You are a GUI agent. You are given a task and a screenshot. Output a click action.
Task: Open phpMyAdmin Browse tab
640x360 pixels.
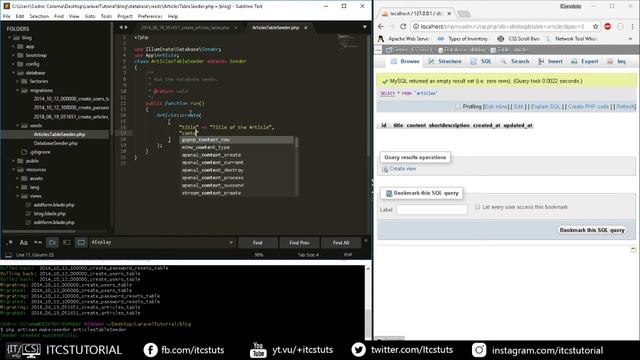[405, 61]
